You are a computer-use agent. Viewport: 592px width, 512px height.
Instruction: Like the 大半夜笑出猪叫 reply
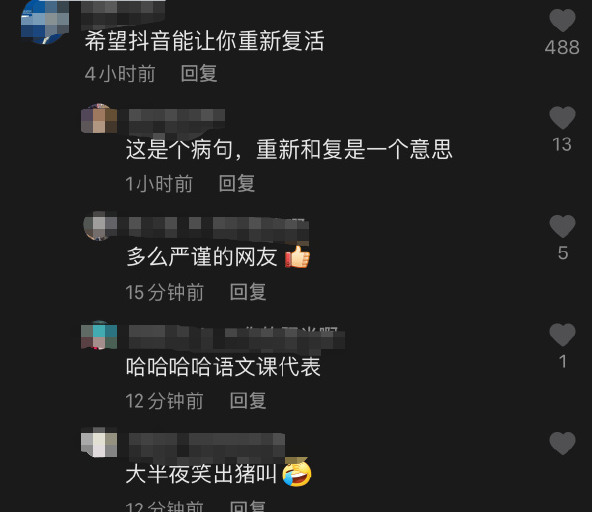tap(562, 443)
